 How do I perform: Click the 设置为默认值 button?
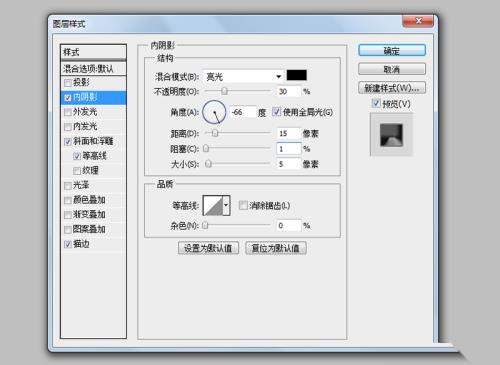(208, 248)
